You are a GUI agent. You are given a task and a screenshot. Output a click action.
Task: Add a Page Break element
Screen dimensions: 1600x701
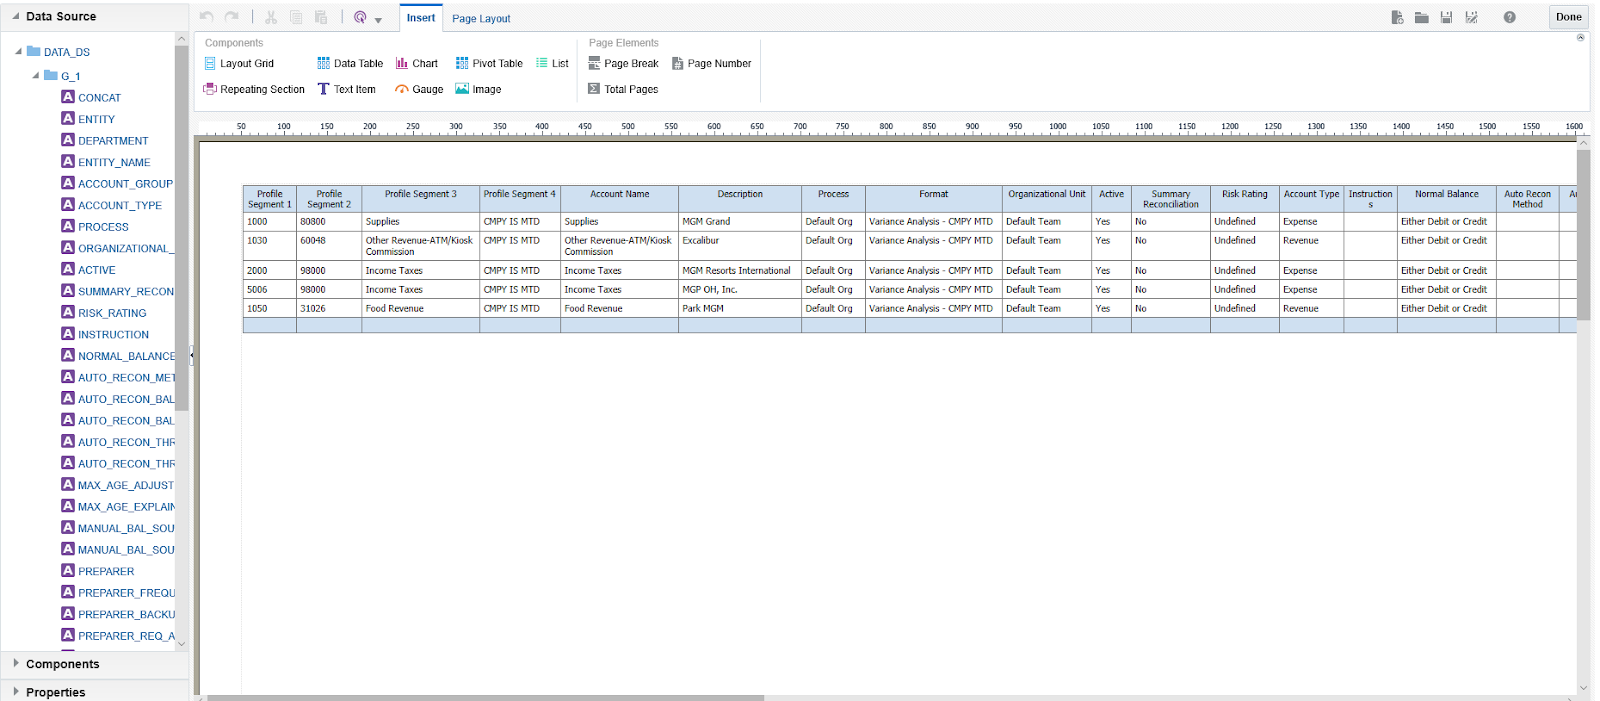[623, 63]
